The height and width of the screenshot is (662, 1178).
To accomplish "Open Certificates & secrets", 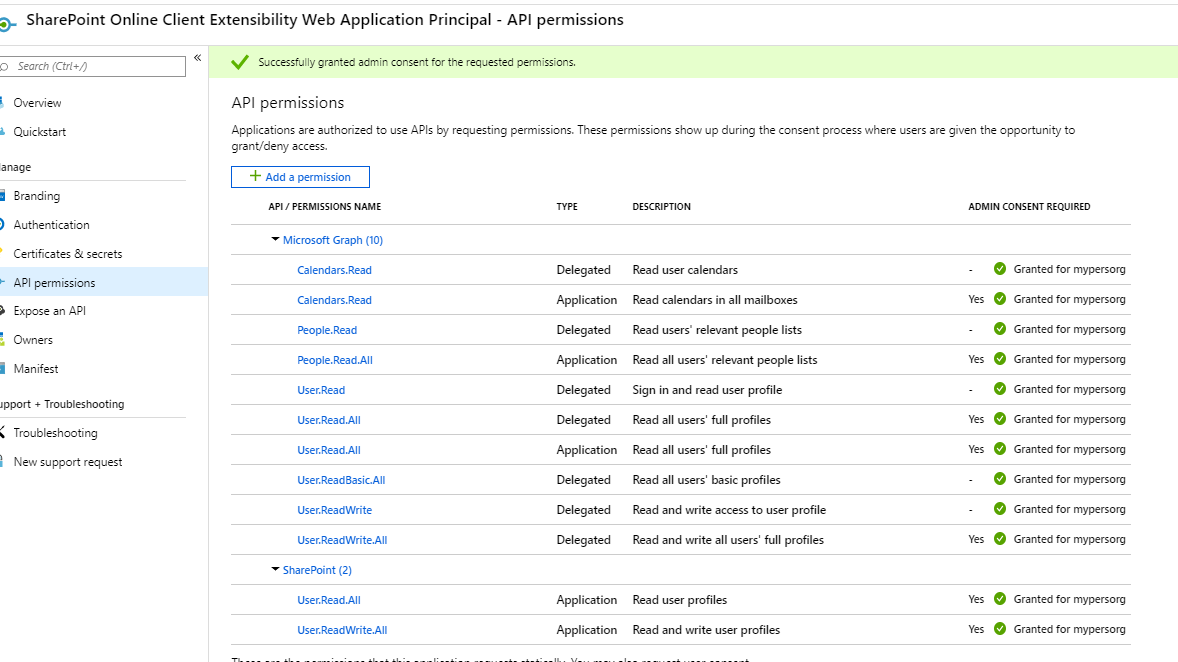I will (66, 253).
